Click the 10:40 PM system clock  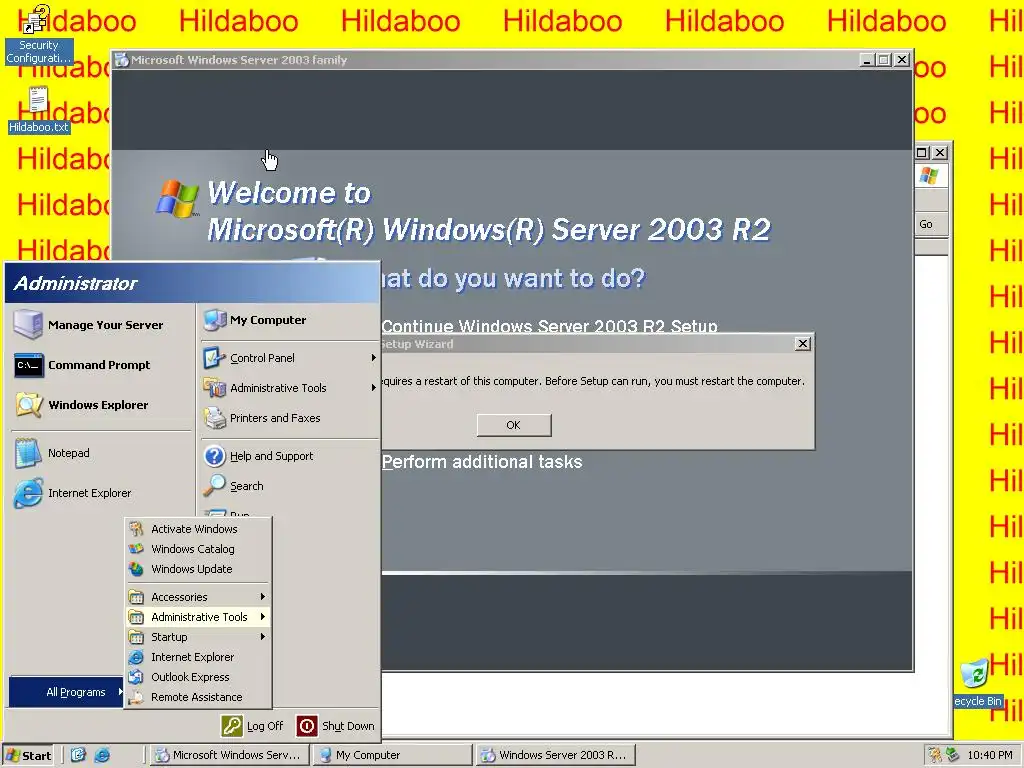pos(990,756)
